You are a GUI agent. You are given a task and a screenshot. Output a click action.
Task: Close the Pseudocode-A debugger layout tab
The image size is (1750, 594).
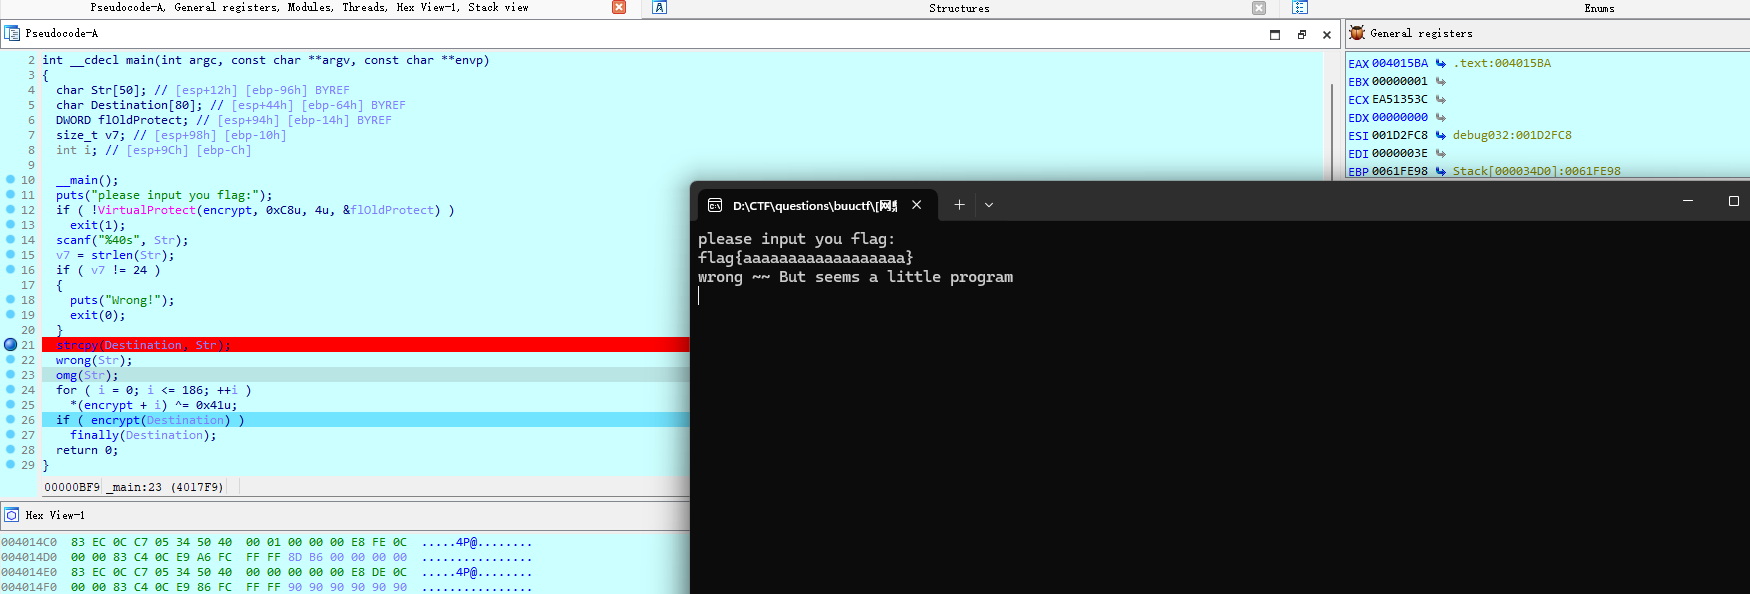(x=619, y=7)
